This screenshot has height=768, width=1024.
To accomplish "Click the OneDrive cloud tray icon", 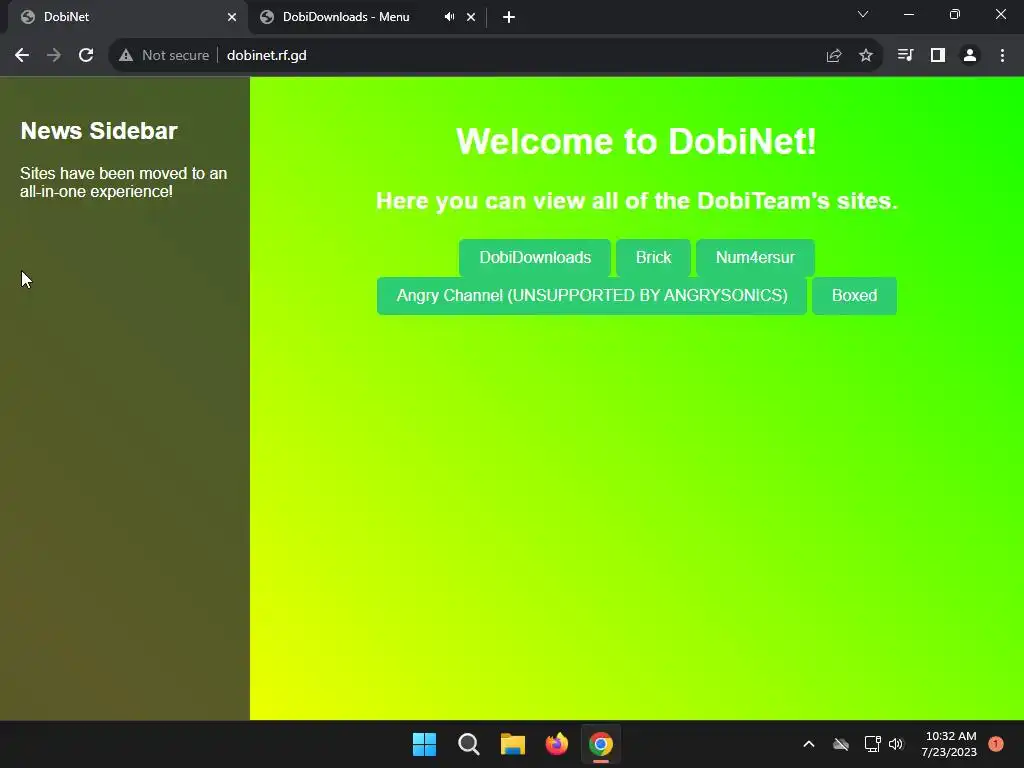I will [x=841, y=744].
